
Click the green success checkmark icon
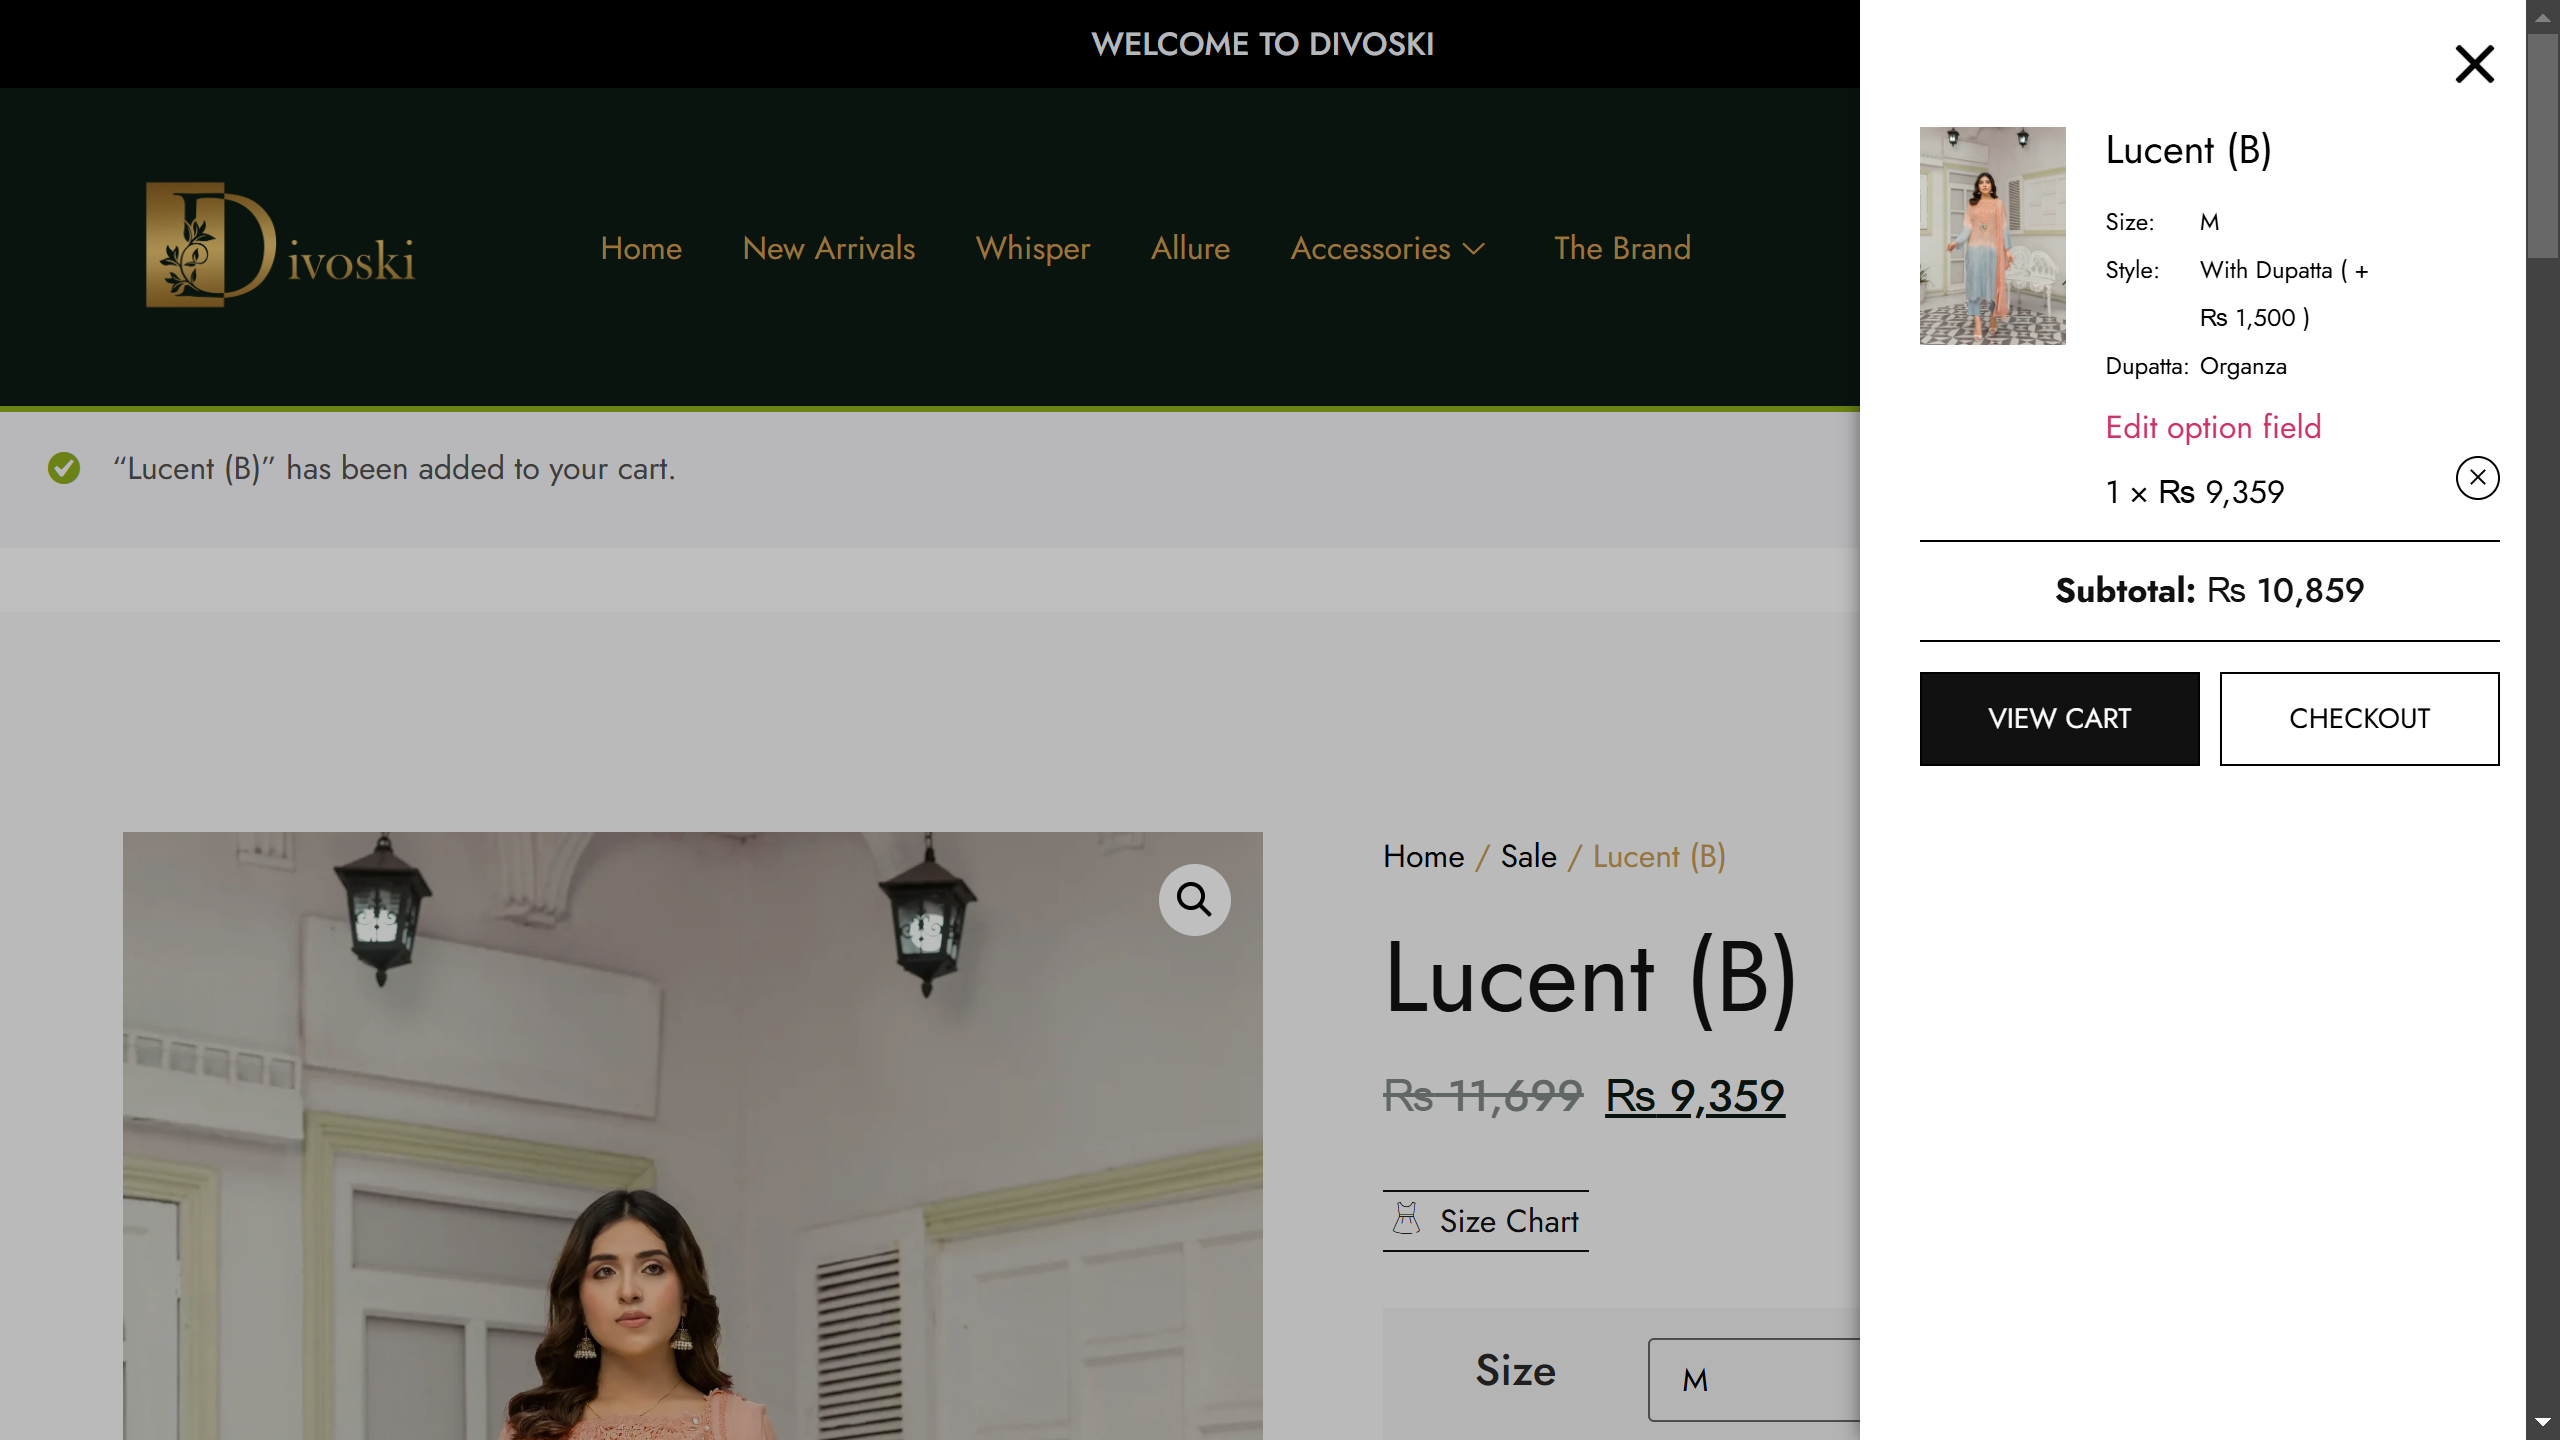click(x=64, y=468)
